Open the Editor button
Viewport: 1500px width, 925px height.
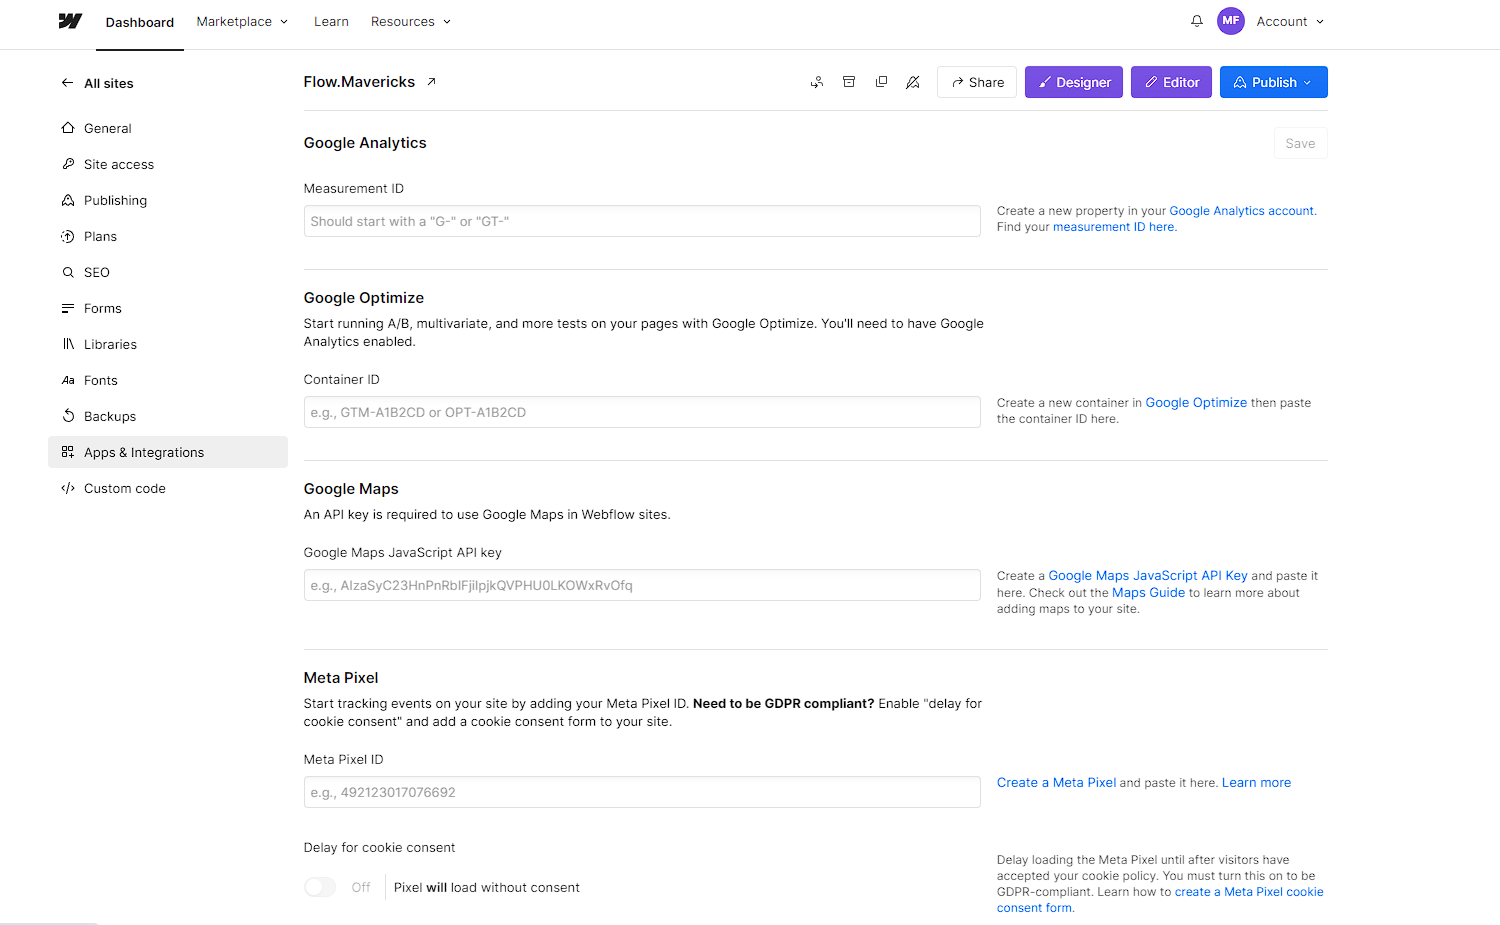[x=1172, y=82]
